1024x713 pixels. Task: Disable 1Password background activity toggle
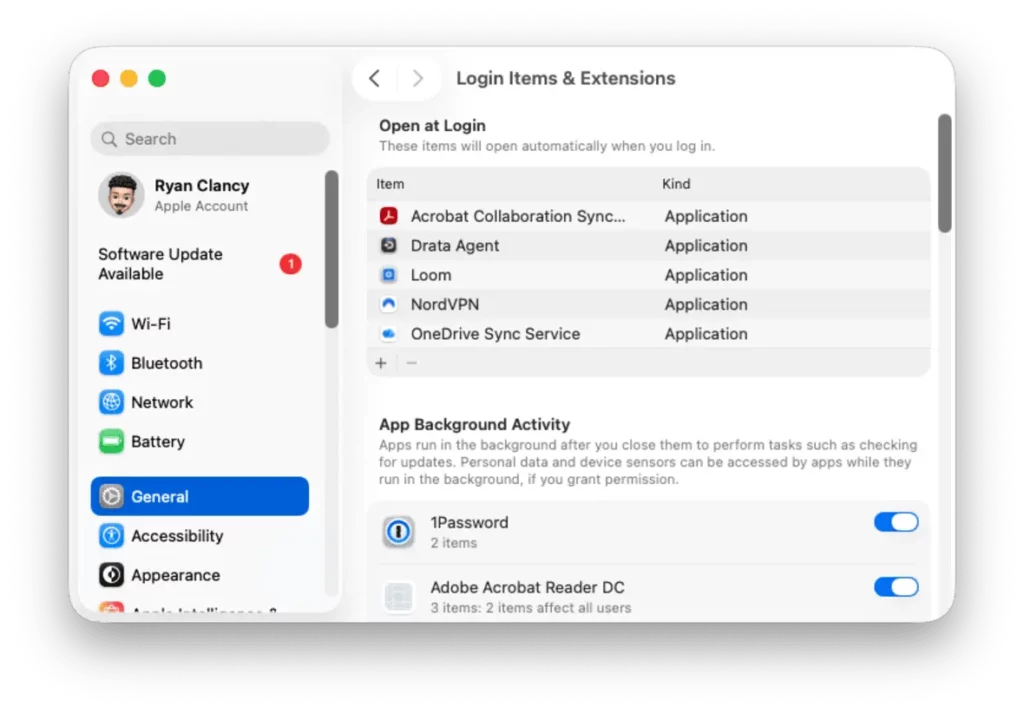(895, 522)
